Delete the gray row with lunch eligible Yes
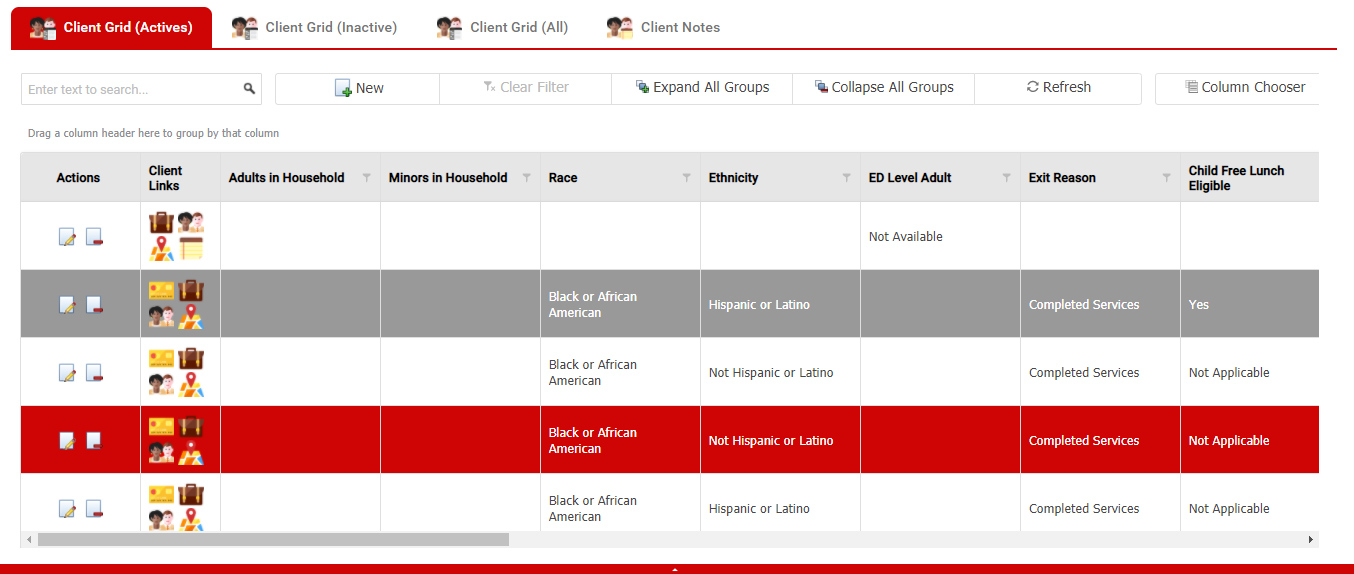The image size is (1354, 574). (94, 305)
